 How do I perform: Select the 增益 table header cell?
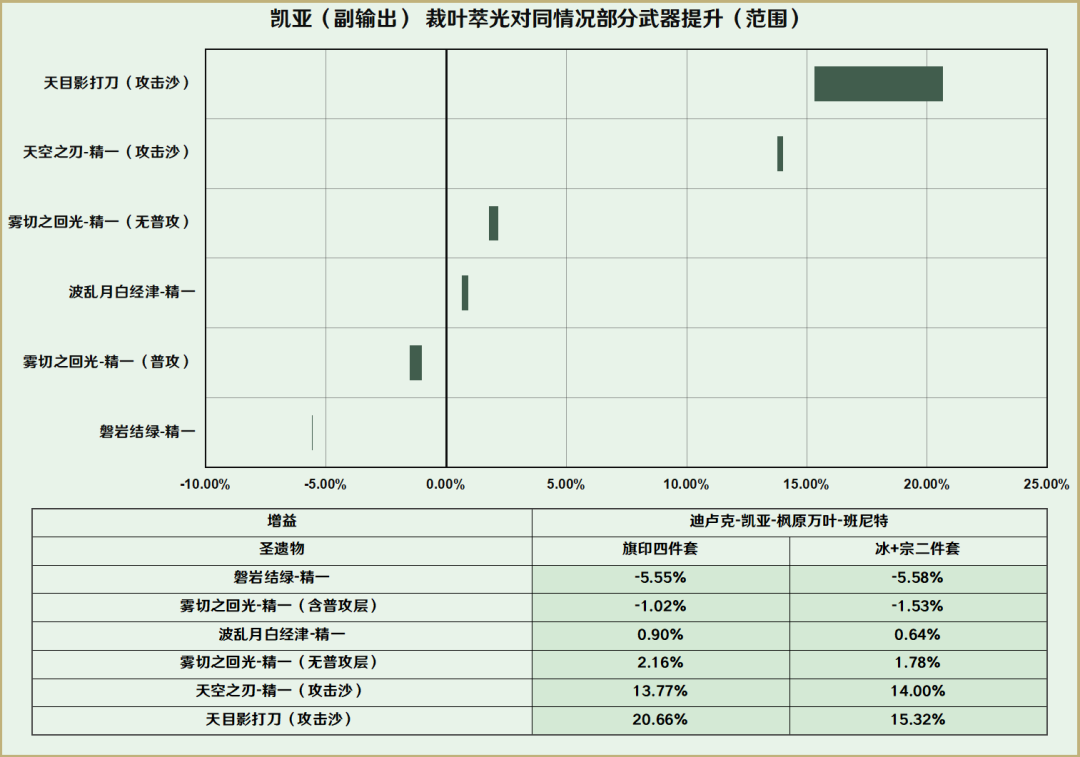click(x=282, y=522)
